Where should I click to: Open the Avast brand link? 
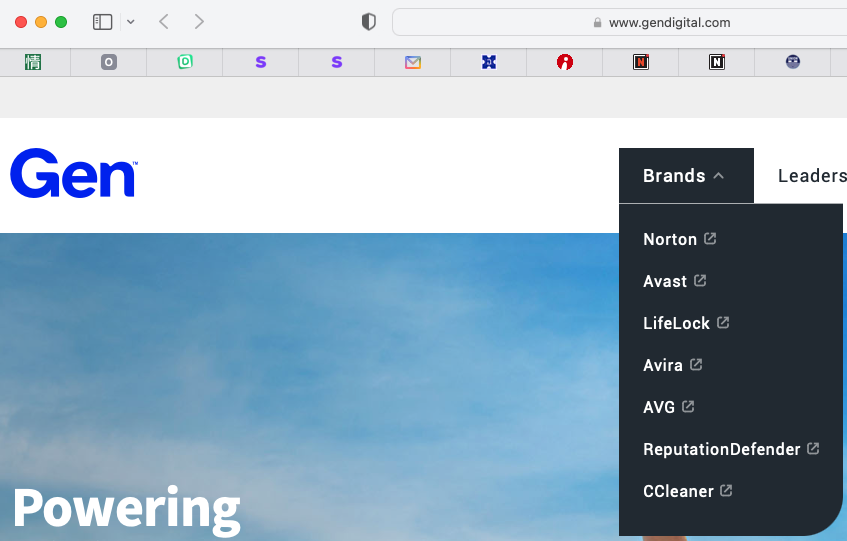tap(665, 281)
